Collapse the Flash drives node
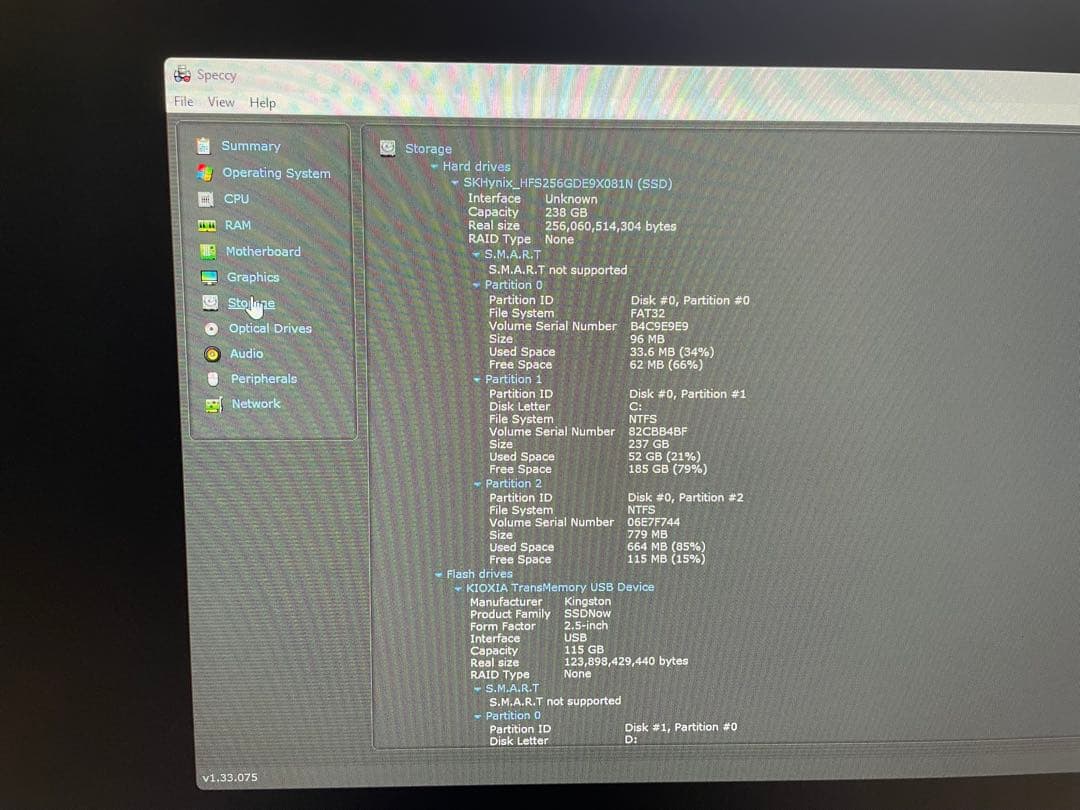Viewport: 1080px width, 810px height. click(x=438, y=574)
